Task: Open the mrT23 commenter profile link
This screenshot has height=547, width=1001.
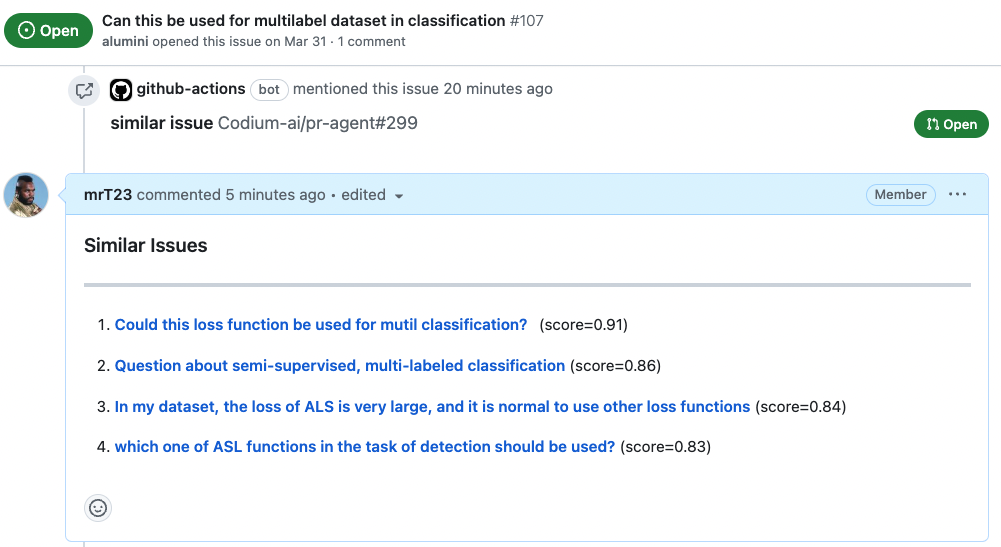Action: (x=108, y=195)
